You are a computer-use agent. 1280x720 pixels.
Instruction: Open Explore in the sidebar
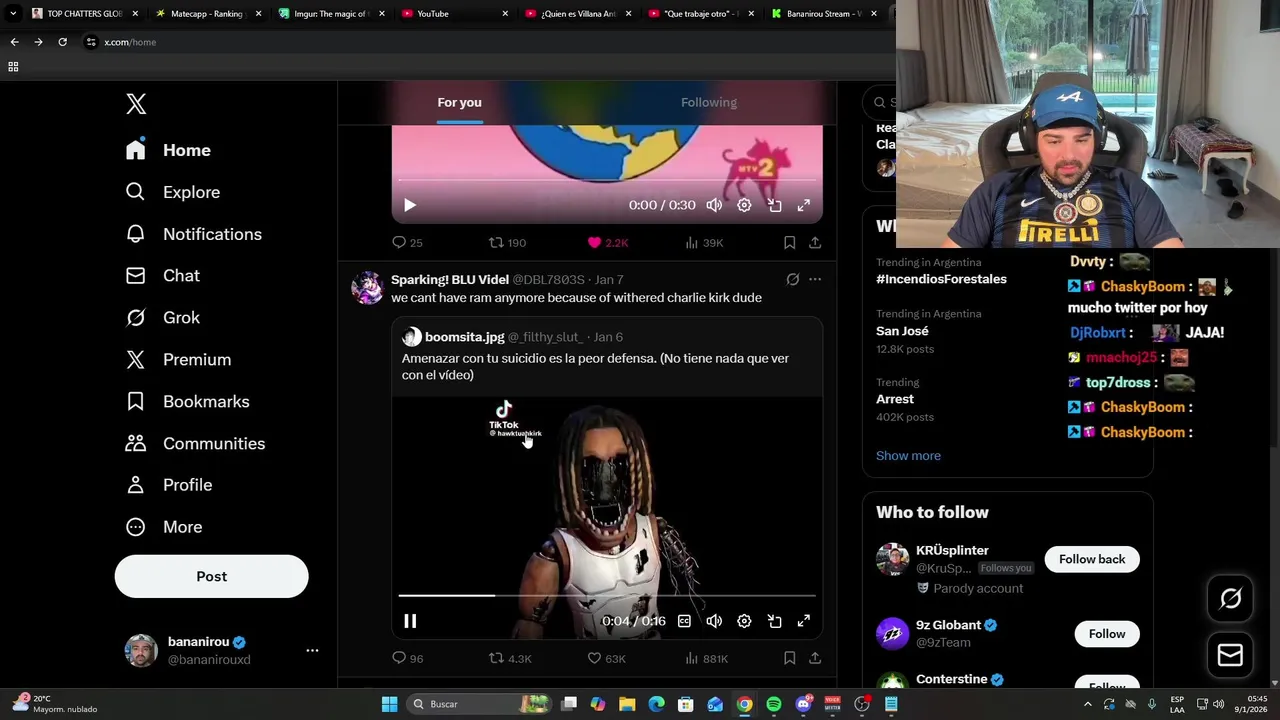click(172, 192)
